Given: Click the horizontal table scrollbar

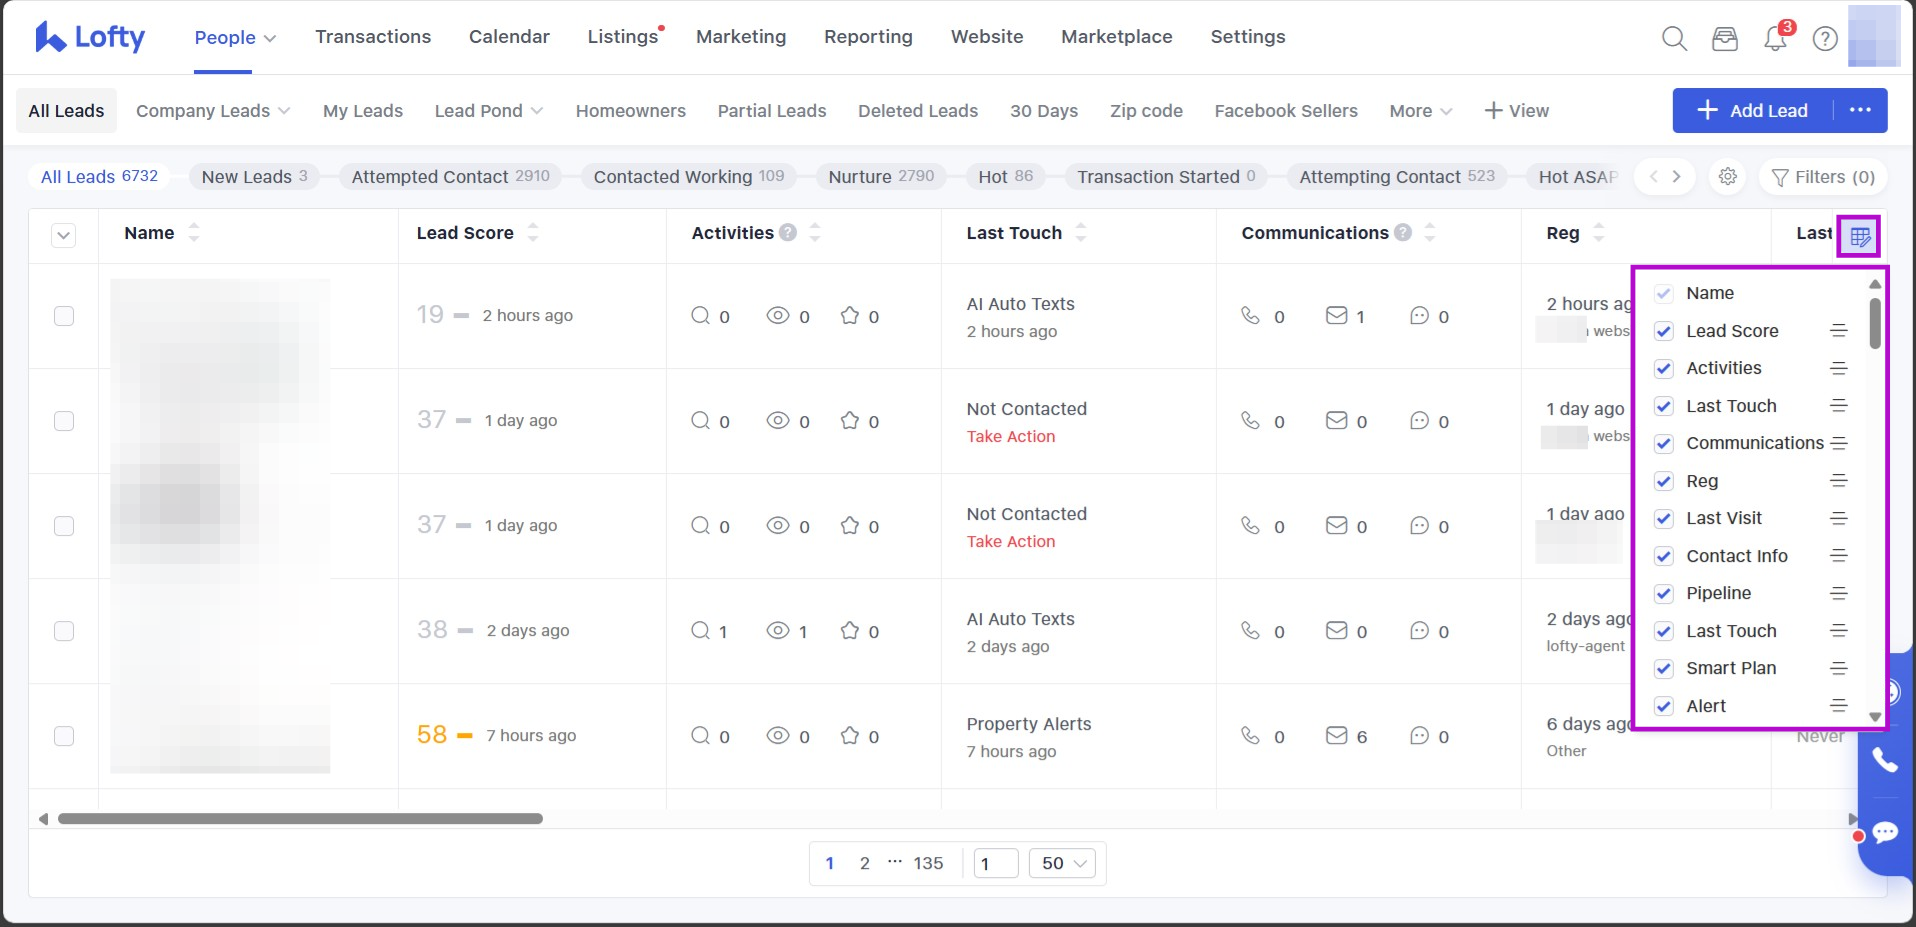Looking at the screenshot, I should (x=300, y=819).
